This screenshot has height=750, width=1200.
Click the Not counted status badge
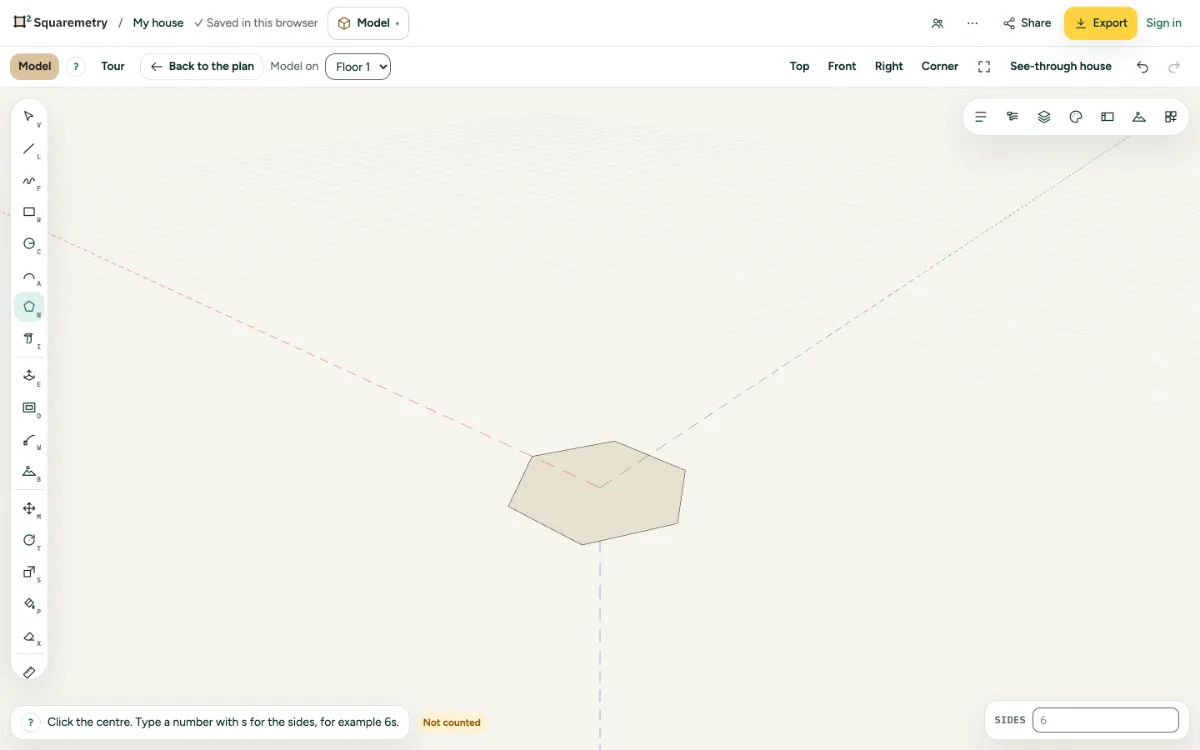point(452,722)
